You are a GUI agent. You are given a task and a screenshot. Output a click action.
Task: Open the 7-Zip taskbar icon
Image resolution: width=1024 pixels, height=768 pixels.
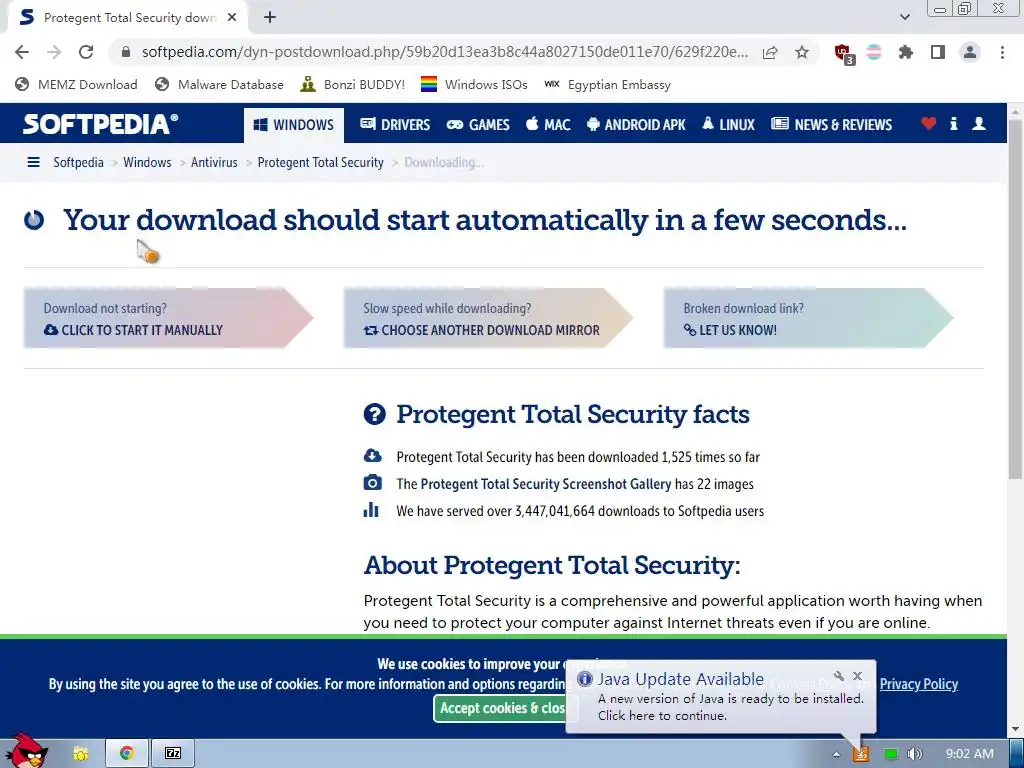173,753
